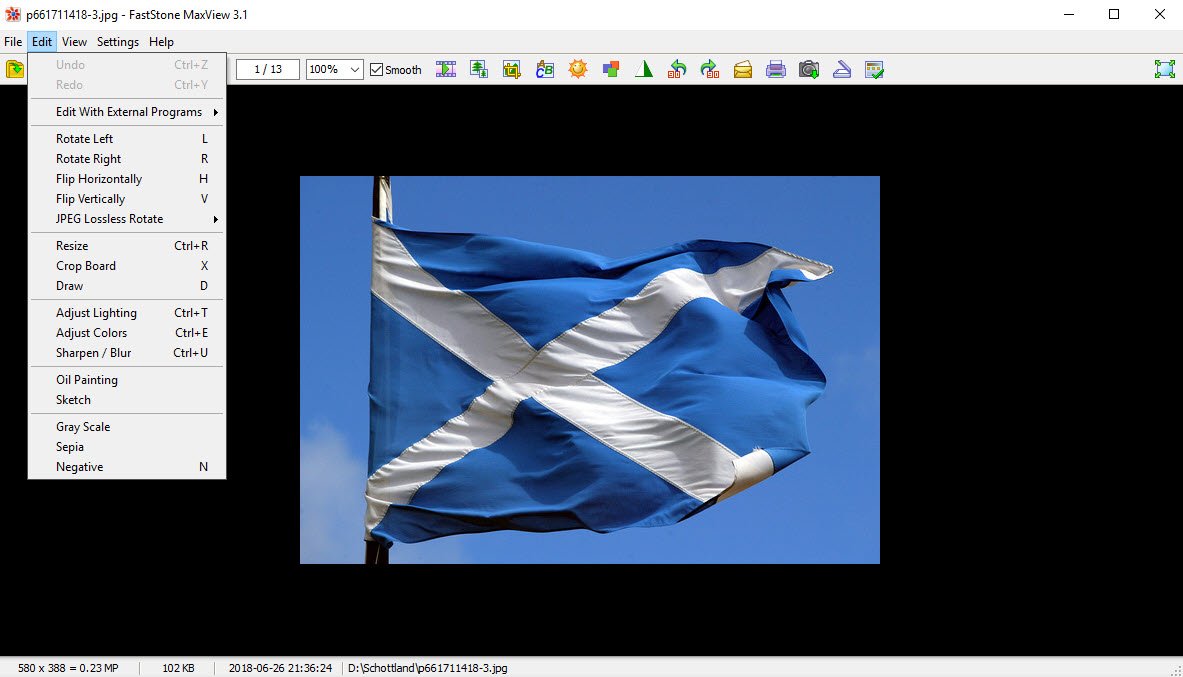Select the Draw menu entry
Viewport: 1183px width, 677px height.
[127, 285]
